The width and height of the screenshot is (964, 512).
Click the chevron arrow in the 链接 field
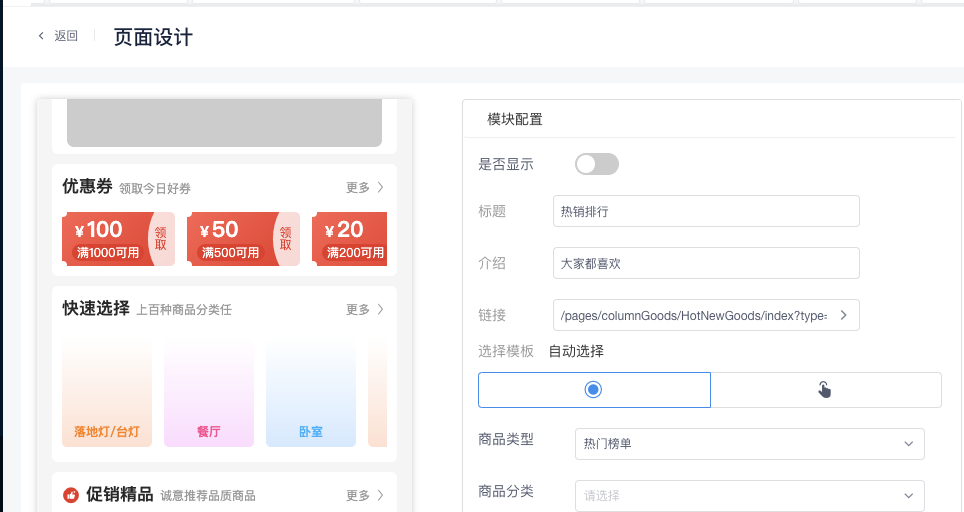coord(843,315)
